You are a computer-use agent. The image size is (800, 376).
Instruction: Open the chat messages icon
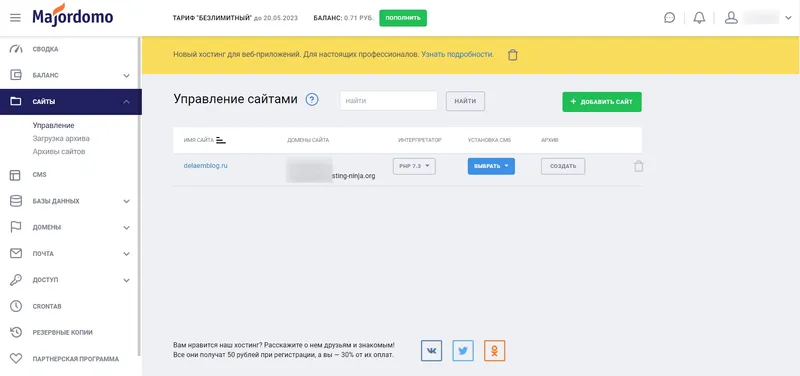669,18
